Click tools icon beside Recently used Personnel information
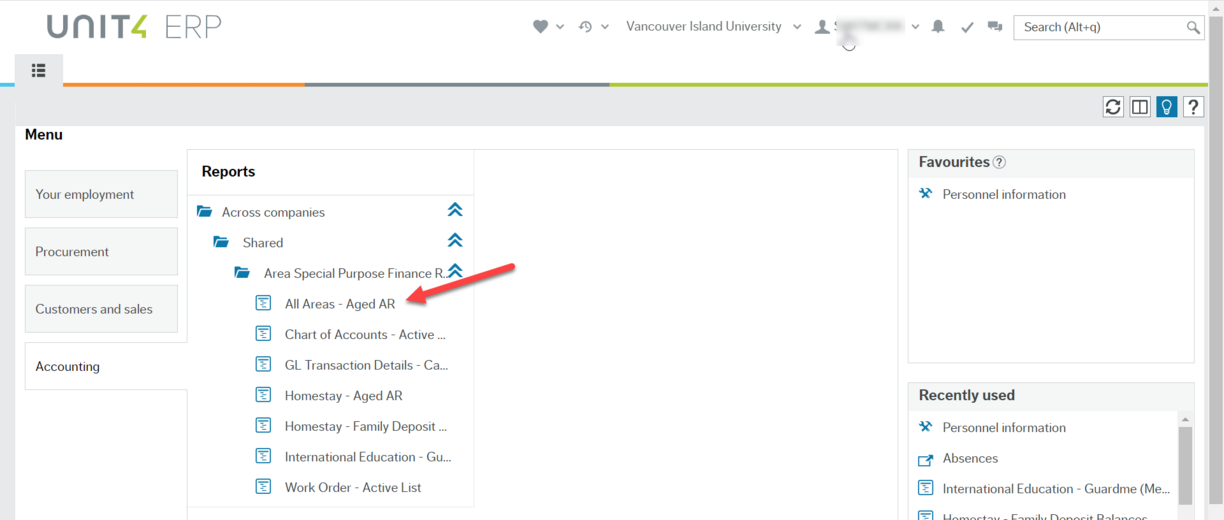 (x=925, y=427)
